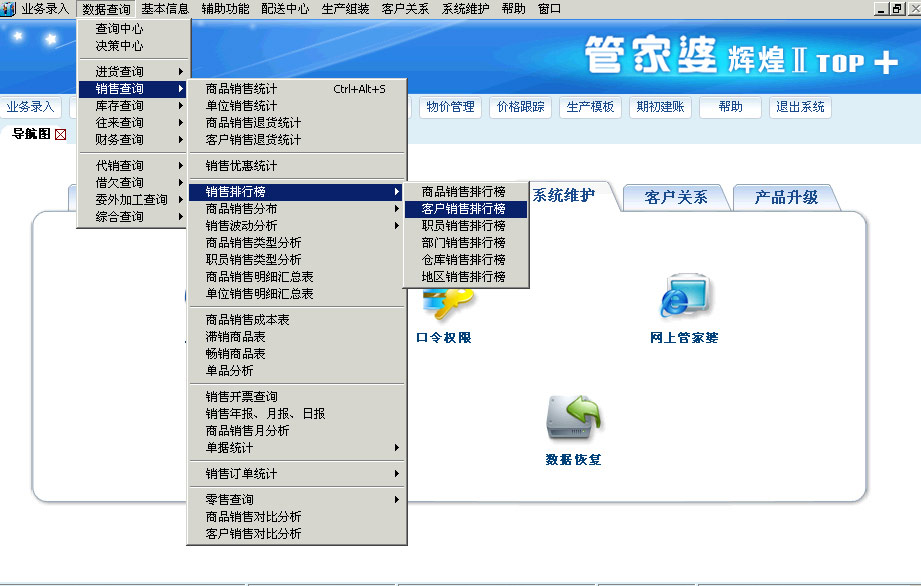Choose 部门销售排行榜 from the submenu
Viewport: 921px width, 586px height.
[x=466, y=243]
